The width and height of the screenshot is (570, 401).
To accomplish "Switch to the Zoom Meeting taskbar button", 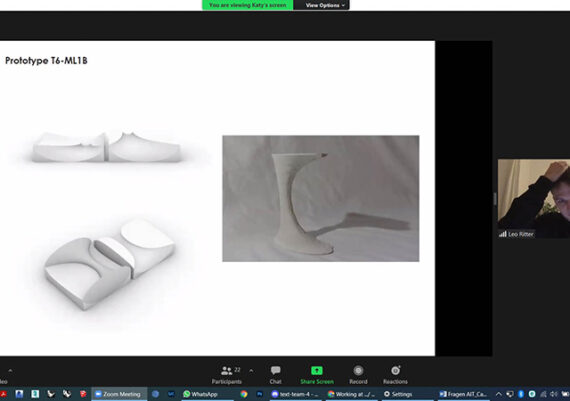I will (119, 394).
